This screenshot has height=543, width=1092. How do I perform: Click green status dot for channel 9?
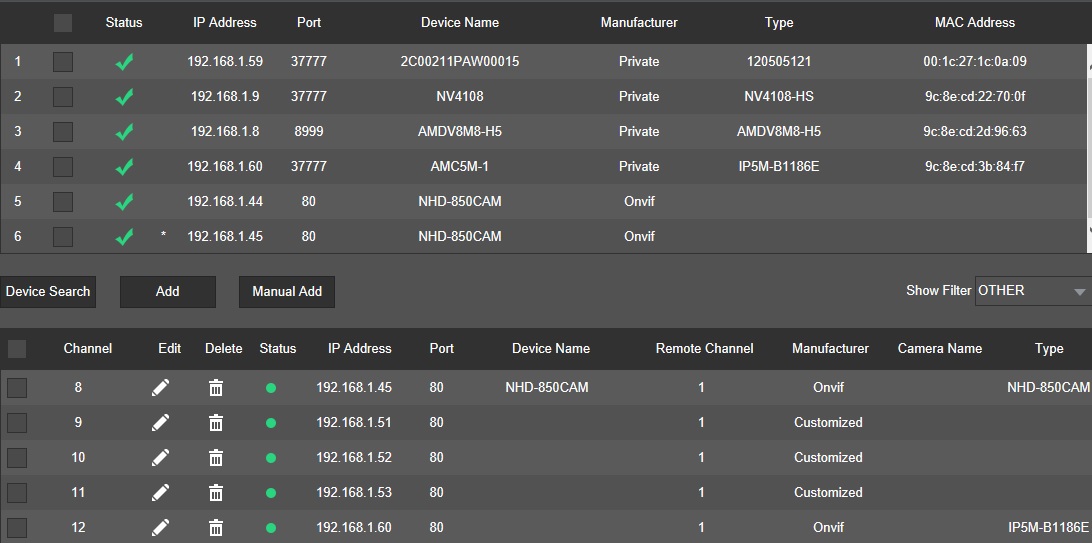point(271,423)
